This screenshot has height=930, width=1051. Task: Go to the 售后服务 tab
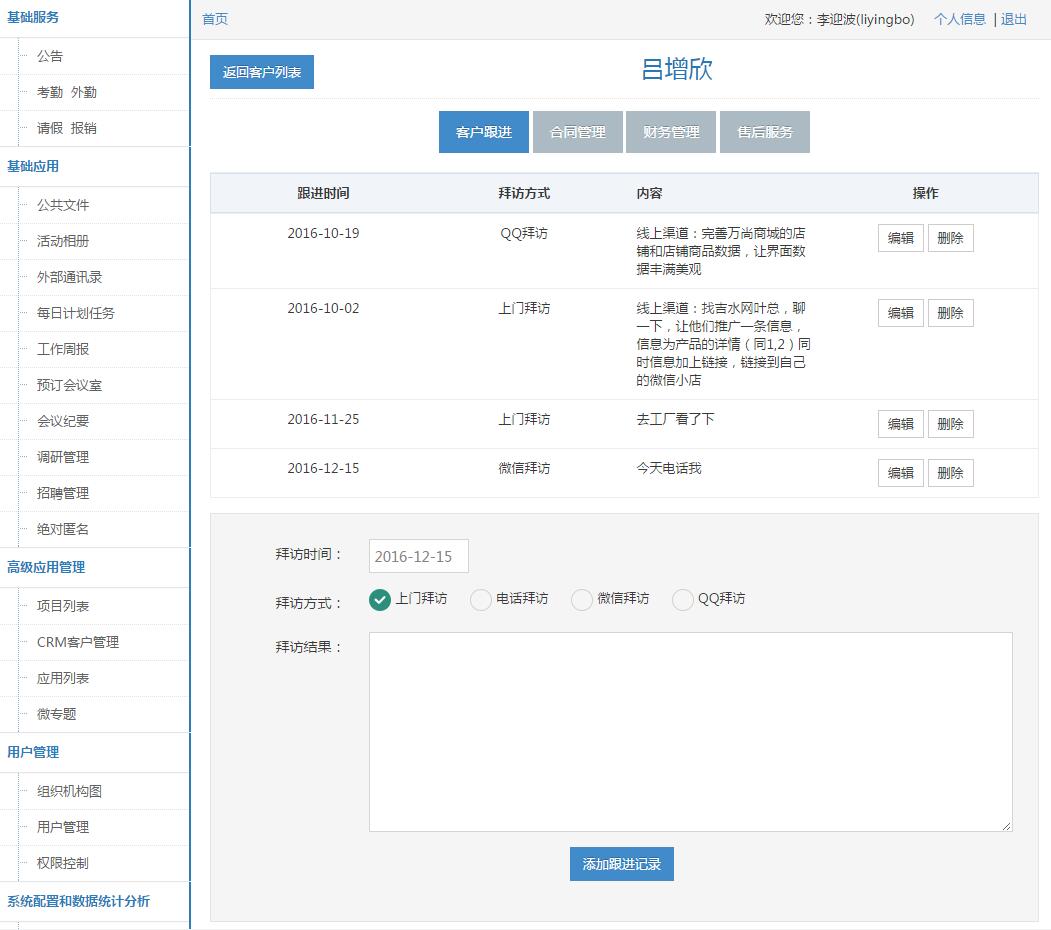point(765,132)
